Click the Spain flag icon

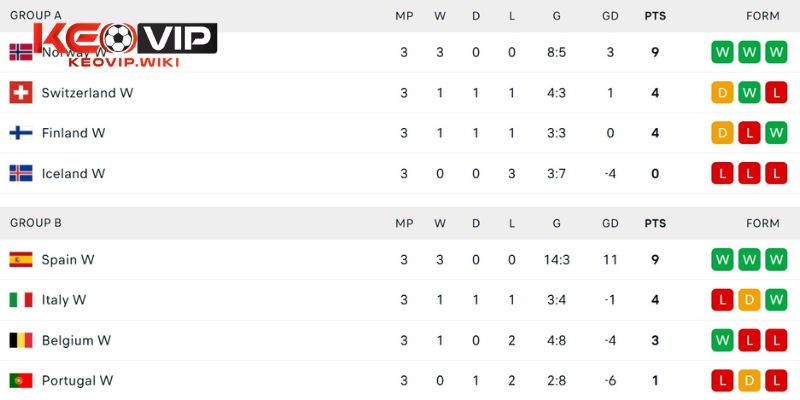coord(21,260)
